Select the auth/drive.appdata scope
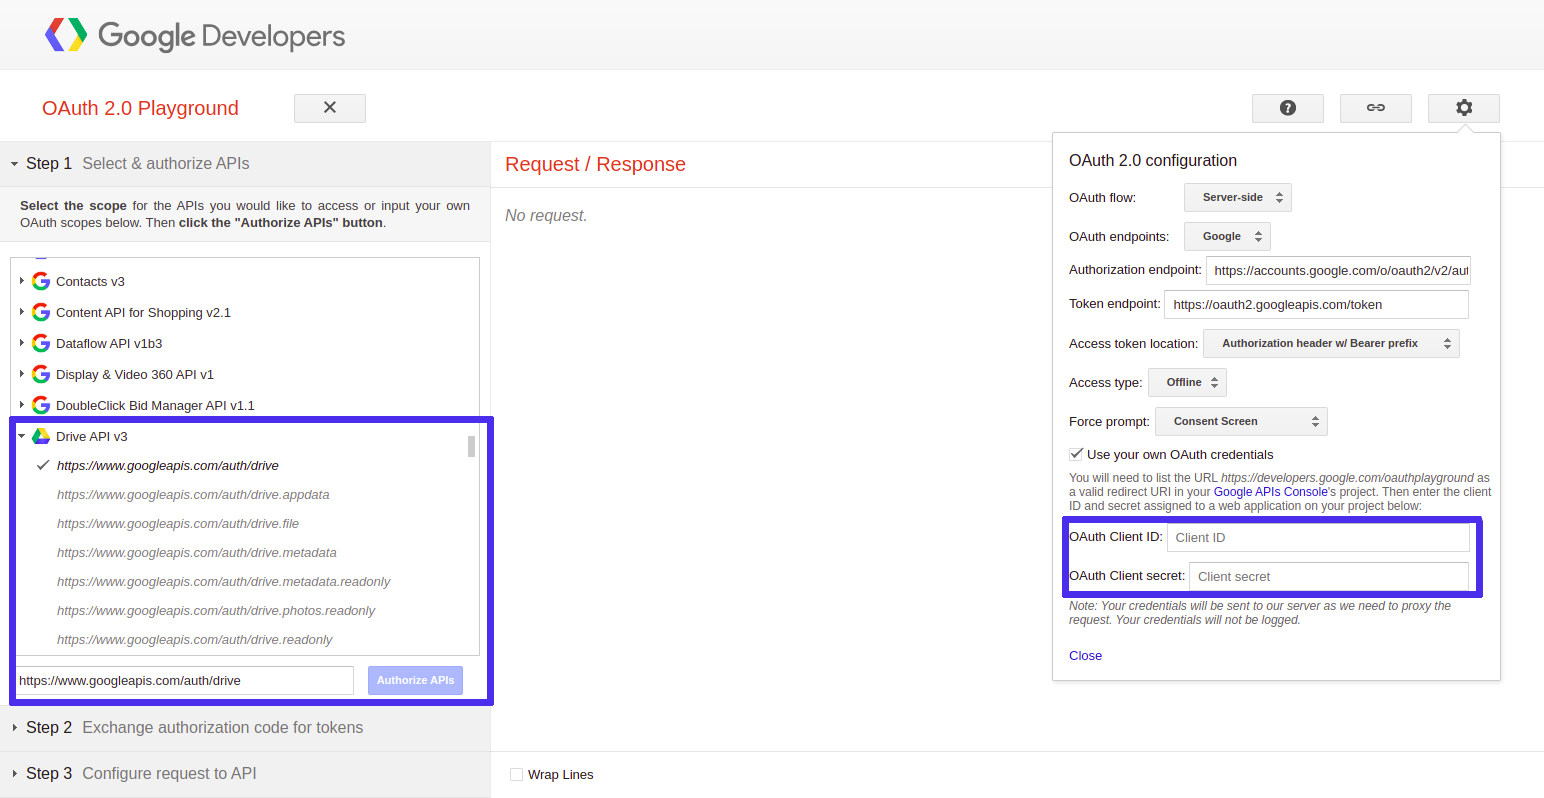This screenshot has width=1544, height=798. 193,494
